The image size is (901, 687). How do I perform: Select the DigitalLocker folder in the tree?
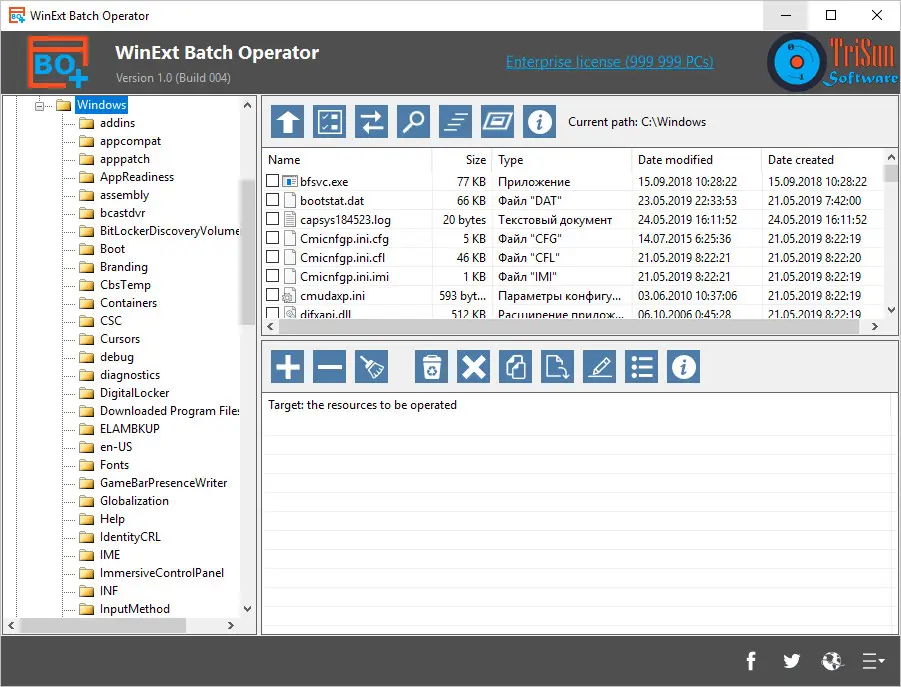(x=134, y=393)
